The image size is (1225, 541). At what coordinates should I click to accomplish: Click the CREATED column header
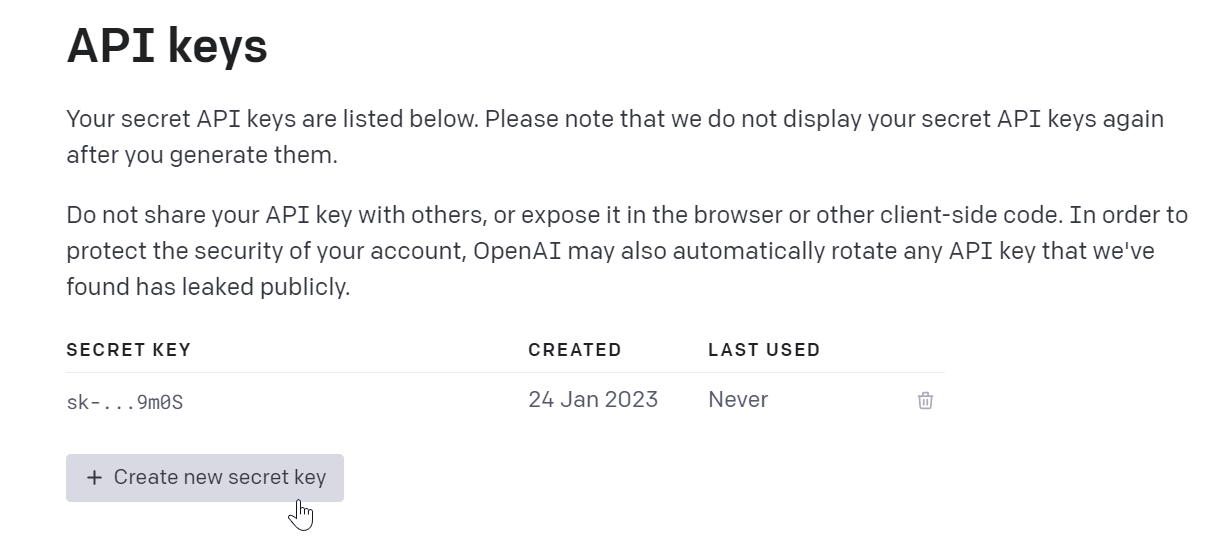[x=575, y=350]
